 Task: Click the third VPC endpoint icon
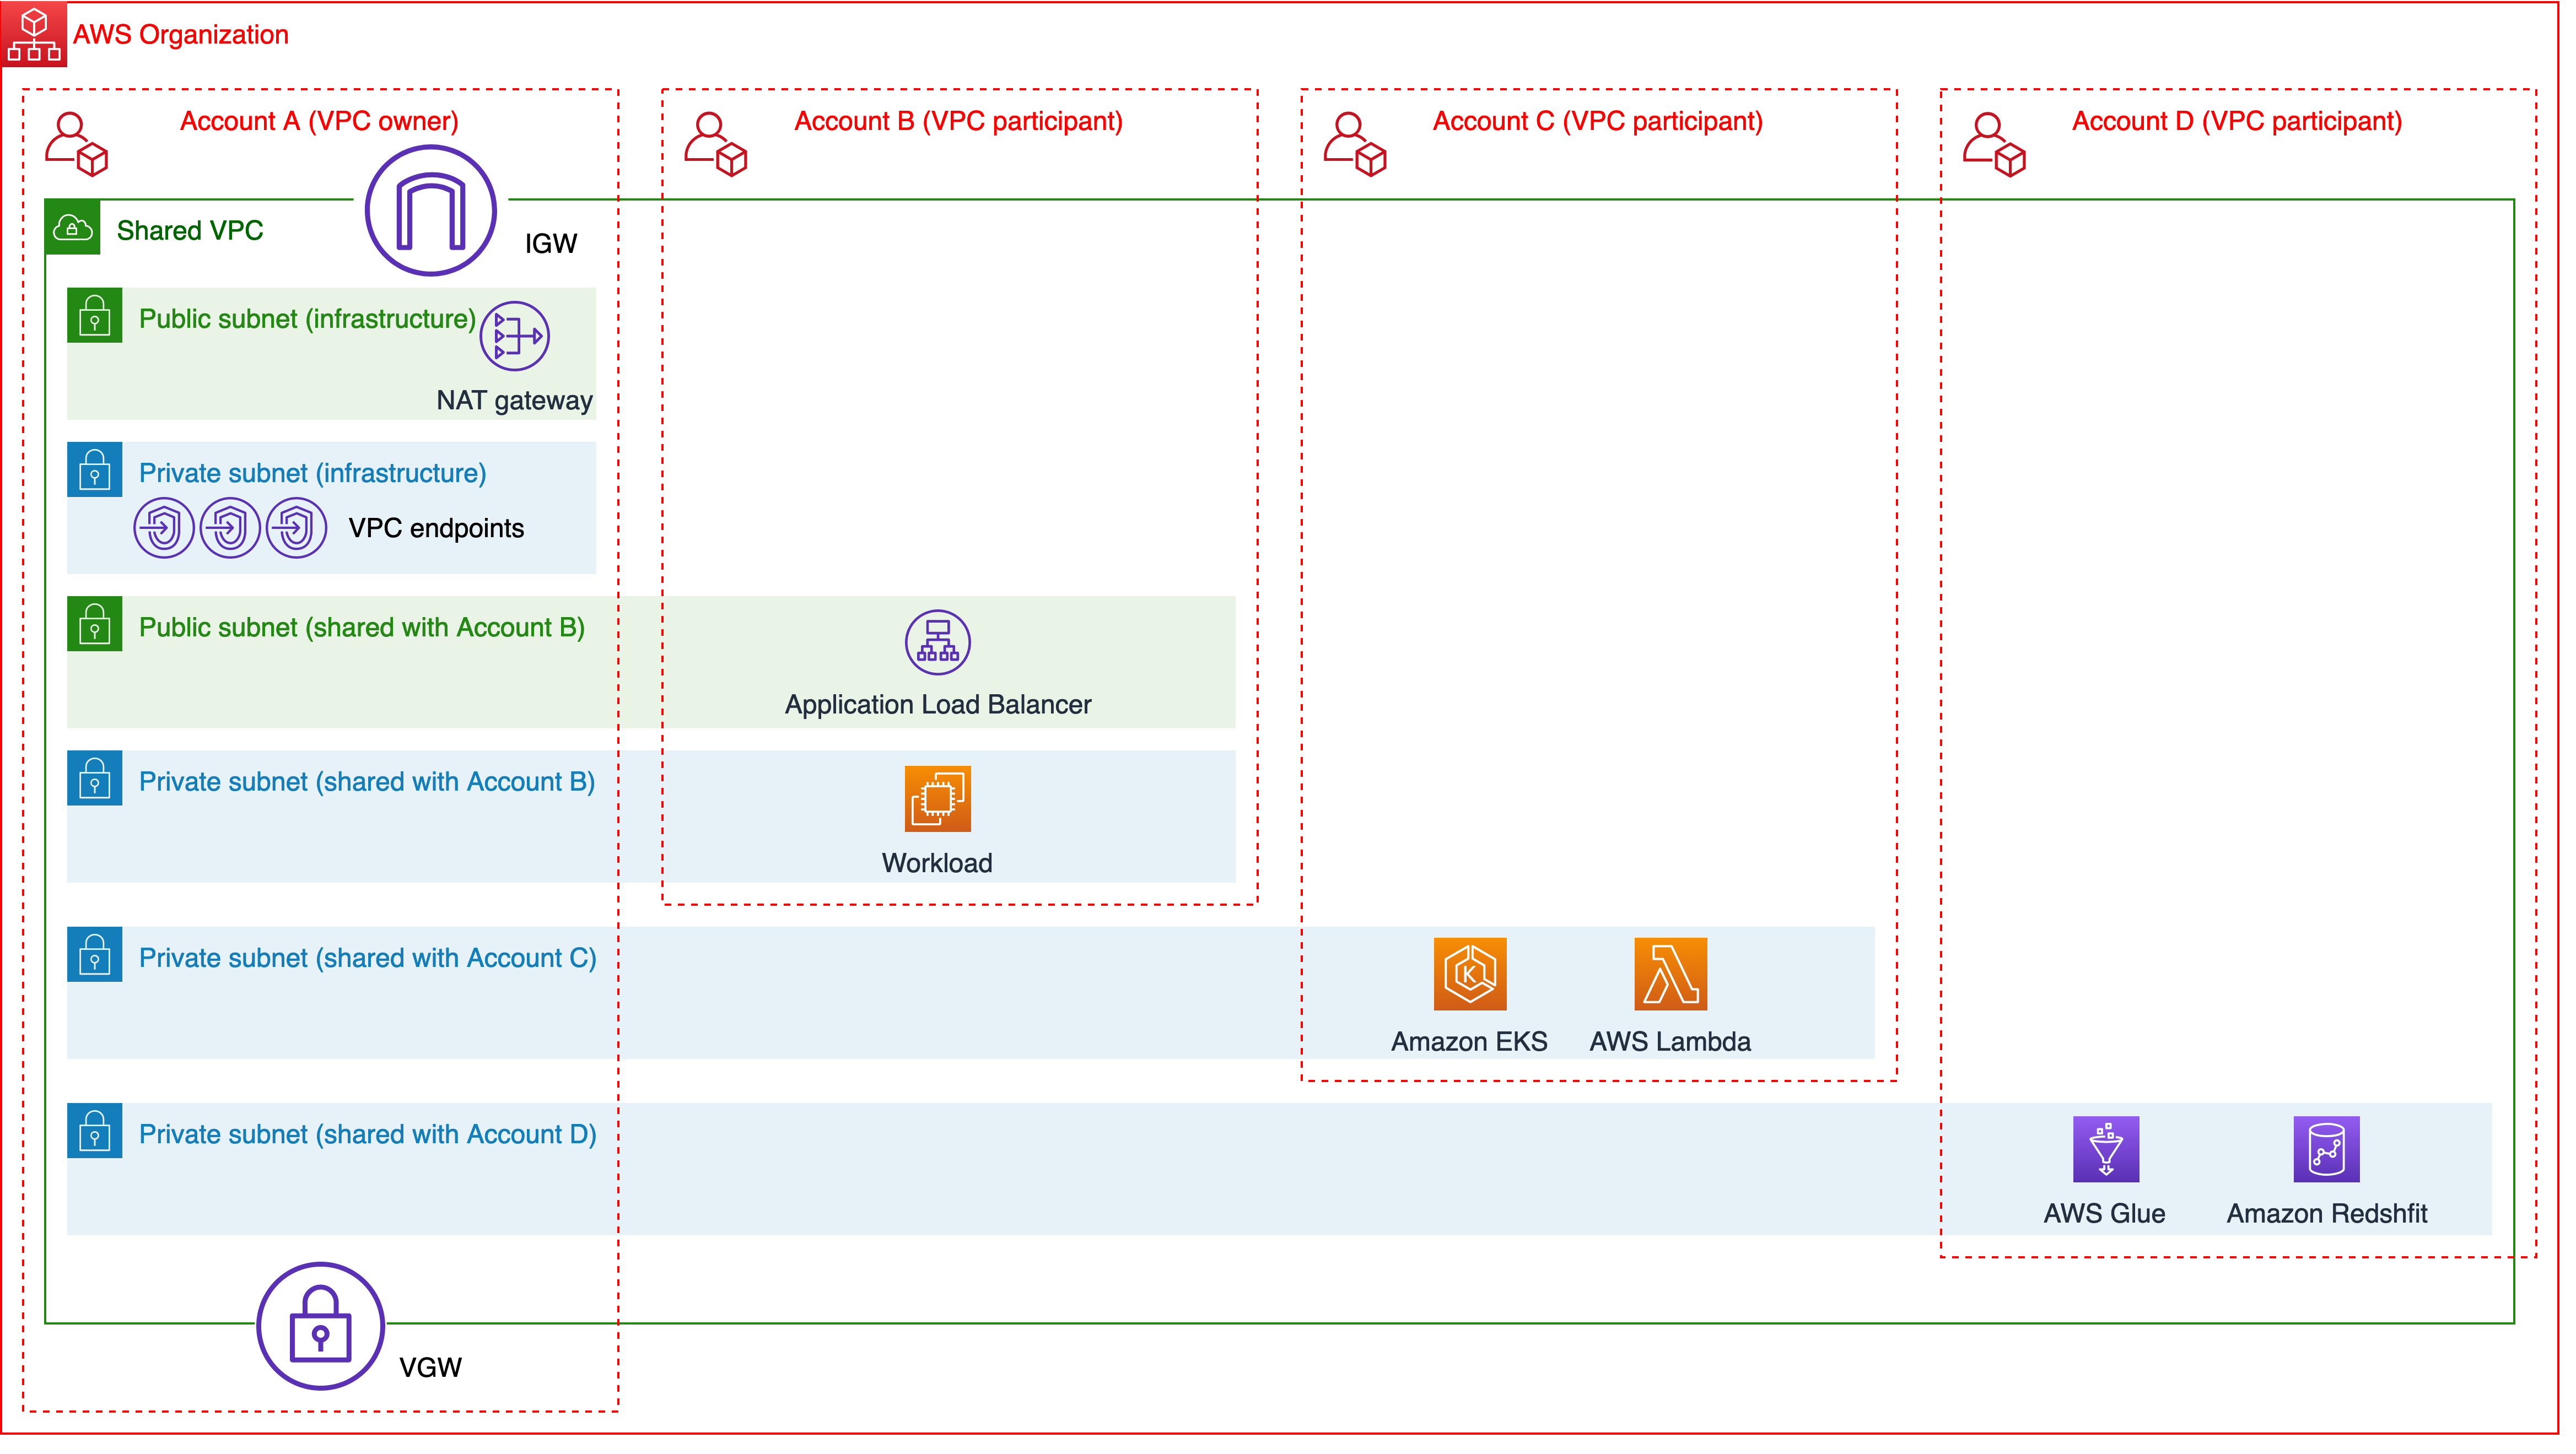pyautogui.click(x=297, y=529)
